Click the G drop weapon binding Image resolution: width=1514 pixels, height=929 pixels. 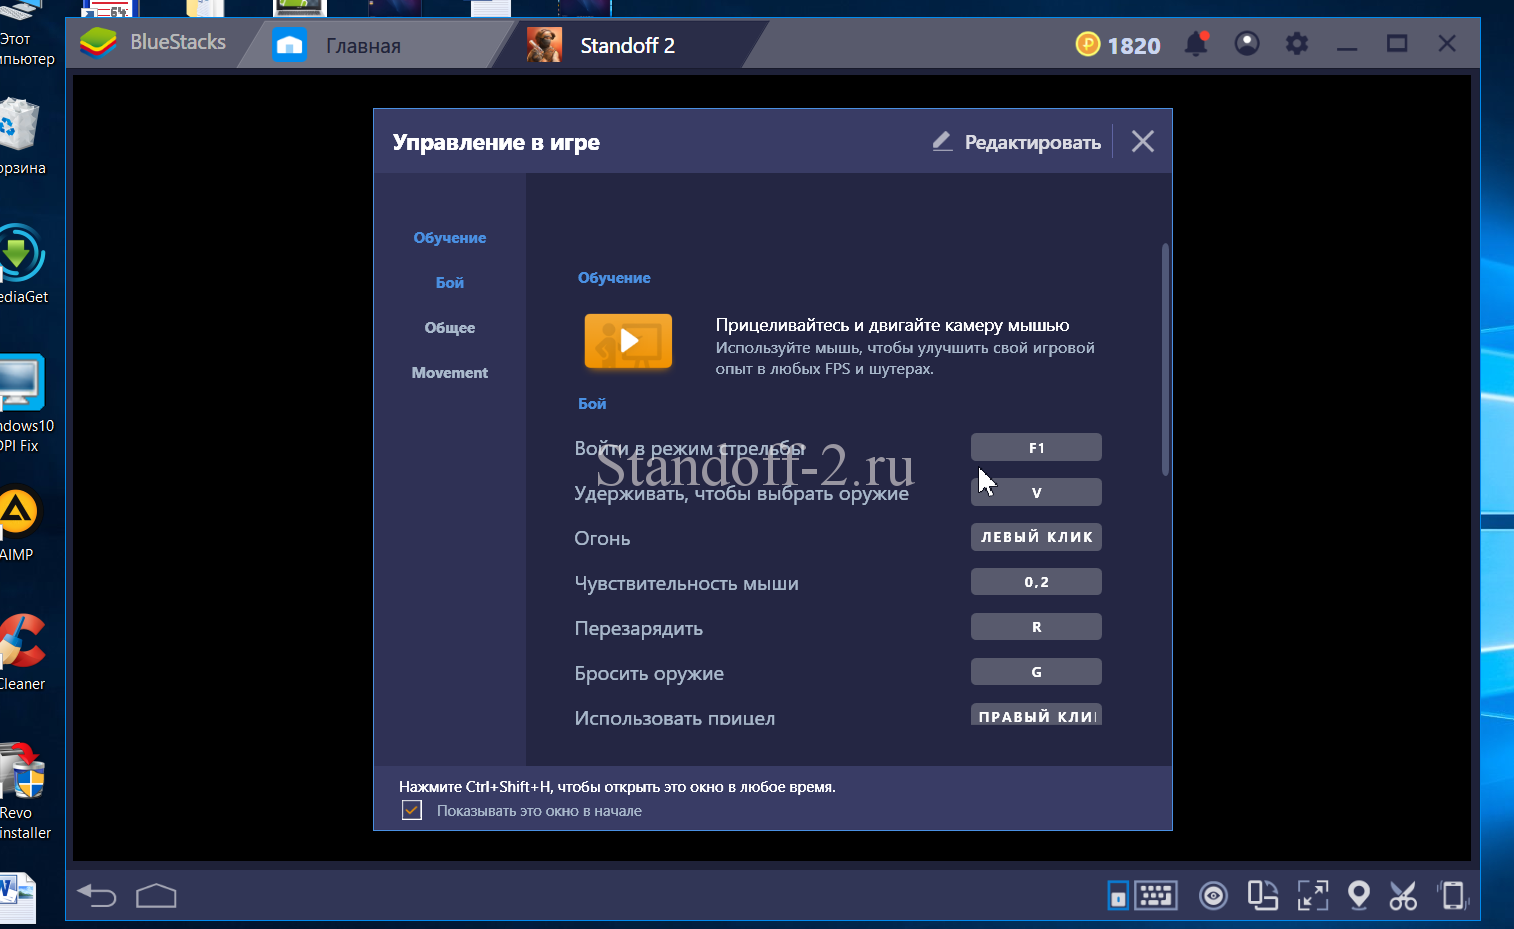tap(1036, 672)
